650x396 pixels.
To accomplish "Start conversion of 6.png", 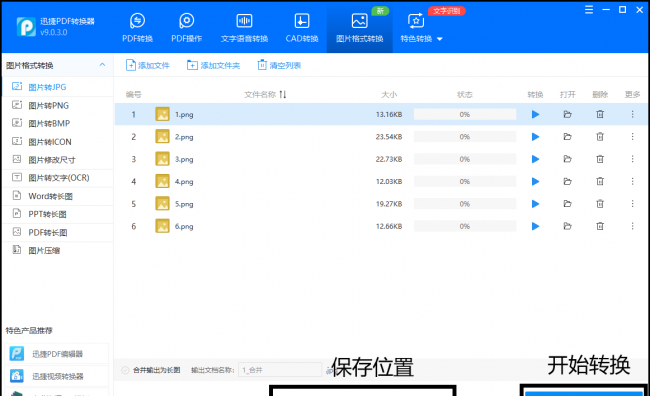I will click(x=535, y=226).
